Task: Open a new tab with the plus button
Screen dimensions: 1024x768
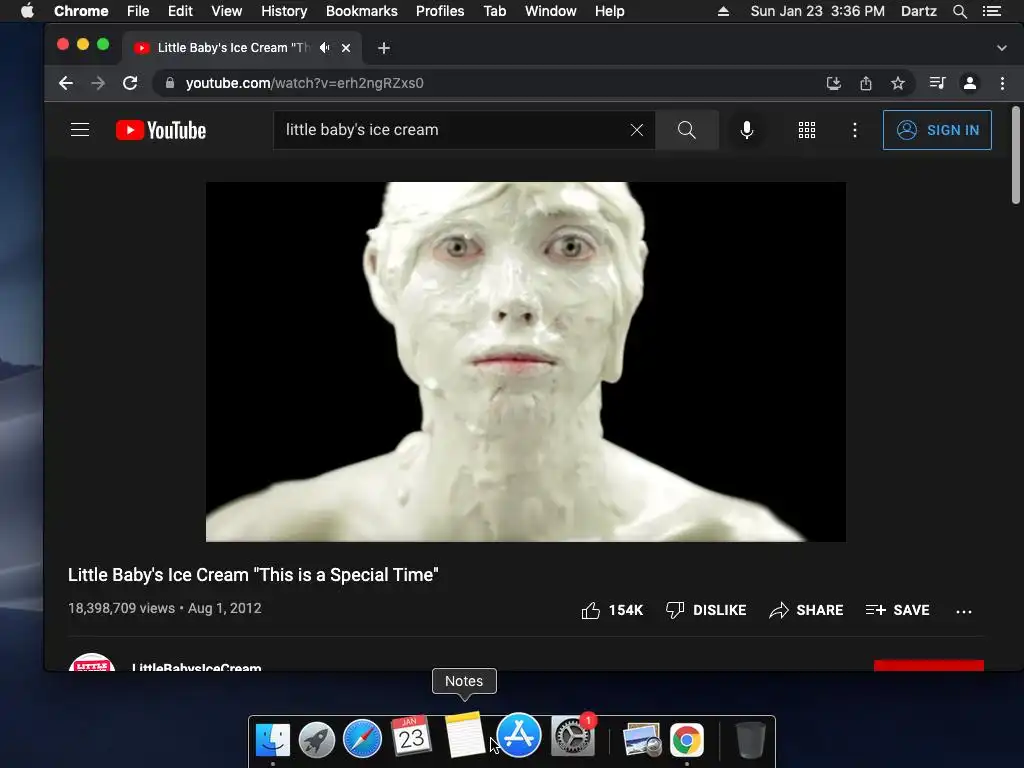Action: click(384, 48)
